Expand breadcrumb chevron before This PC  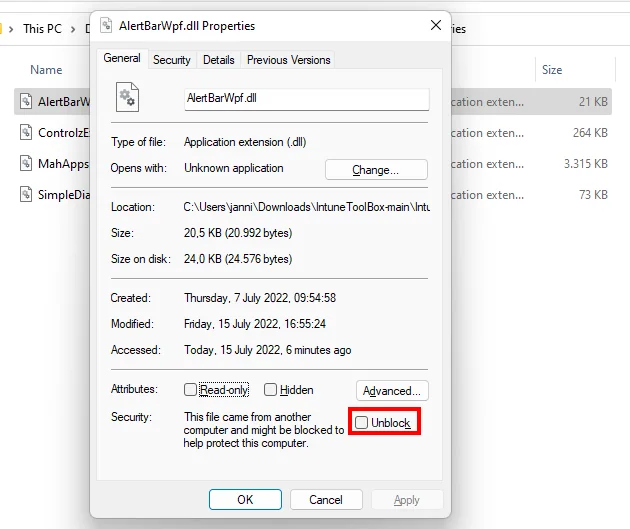pyautogui.click(x=11, y=29)
